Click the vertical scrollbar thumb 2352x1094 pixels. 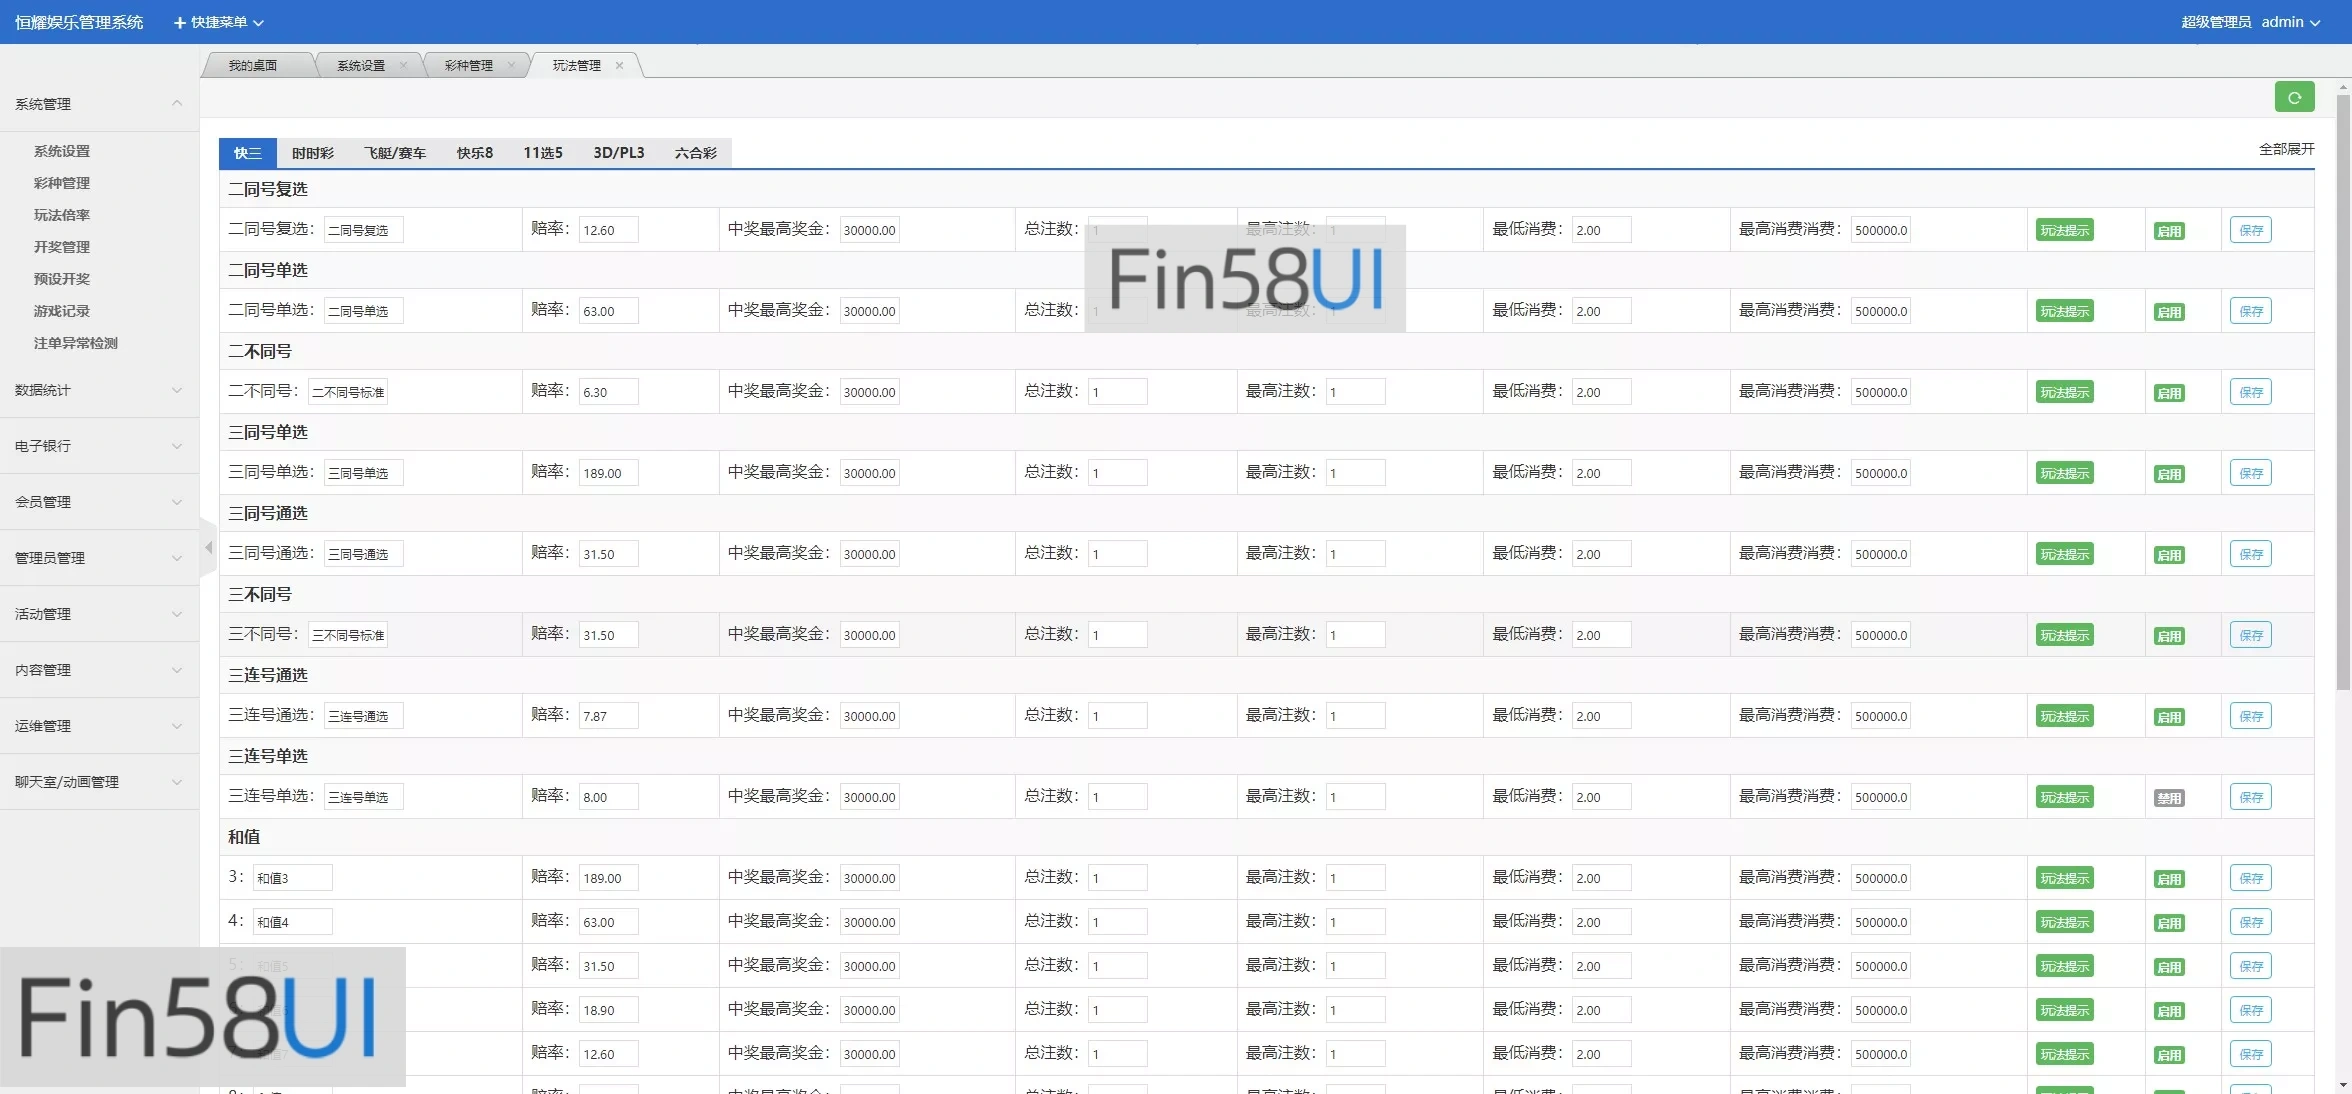tap(2343, 390)
